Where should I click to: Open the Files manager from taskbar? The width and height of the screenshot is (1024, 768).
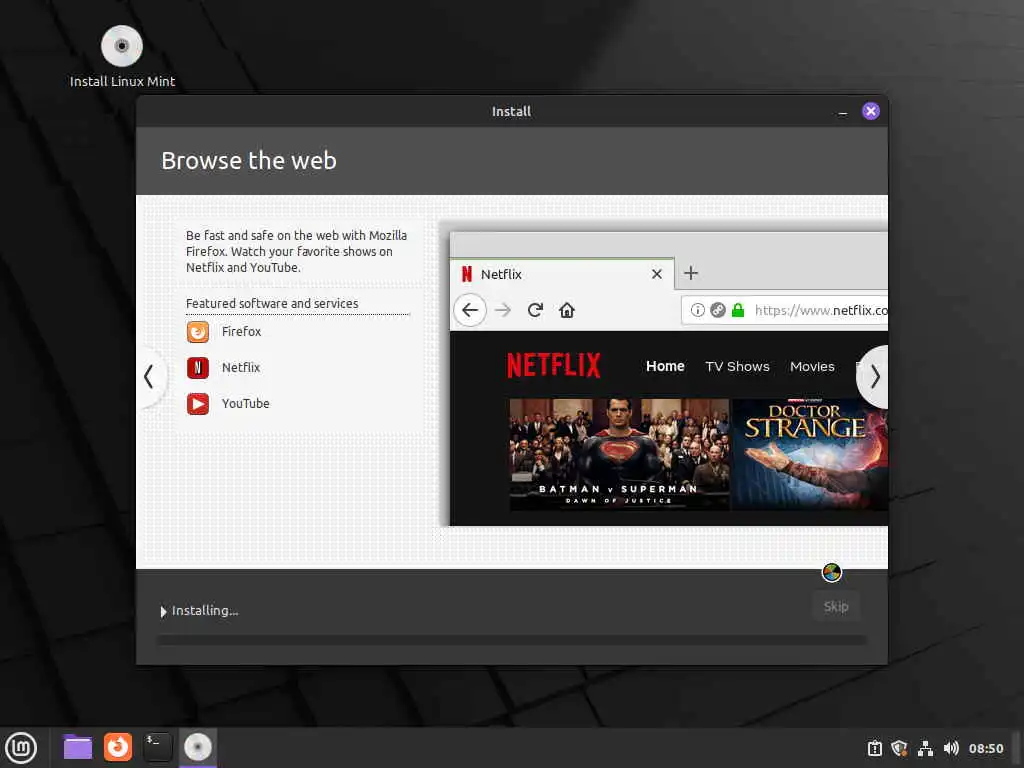click(x=78, y=747)
